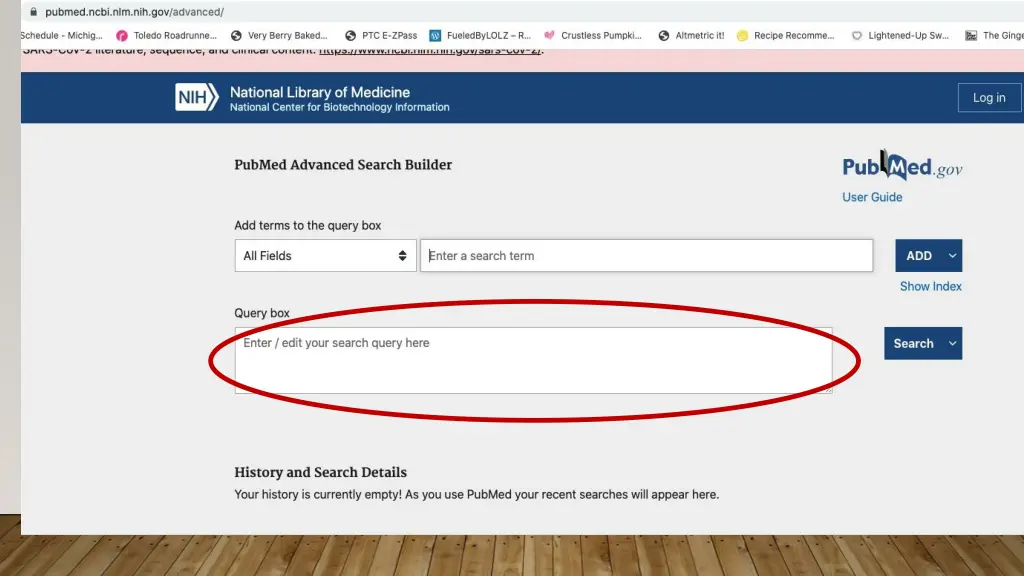Viewport: 1024px width, 576px height.
Task: Click the Show Index link
Action: tap(931, 286)
